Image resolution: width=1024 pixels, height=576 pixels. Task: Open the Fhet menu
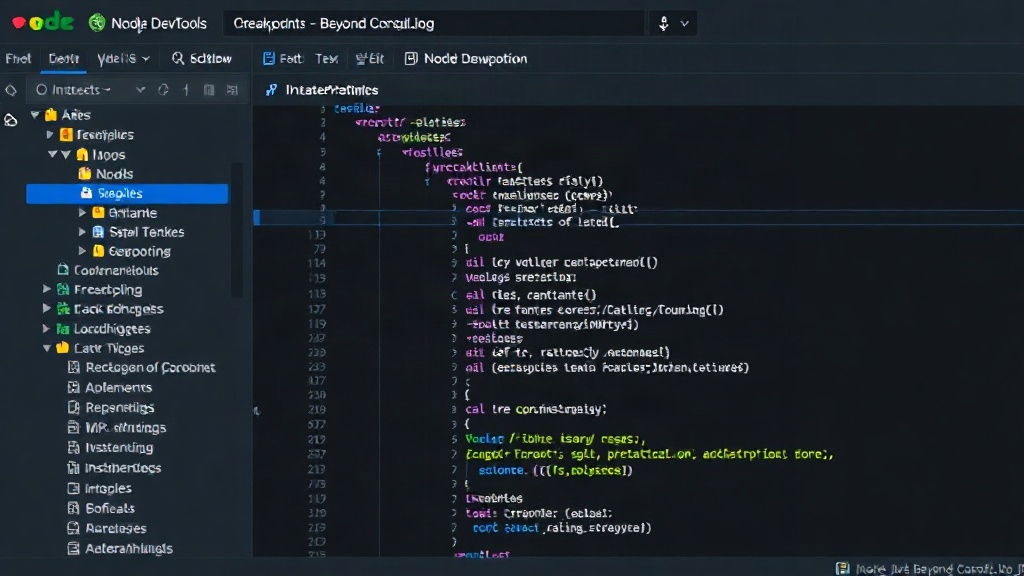[18, 59]
